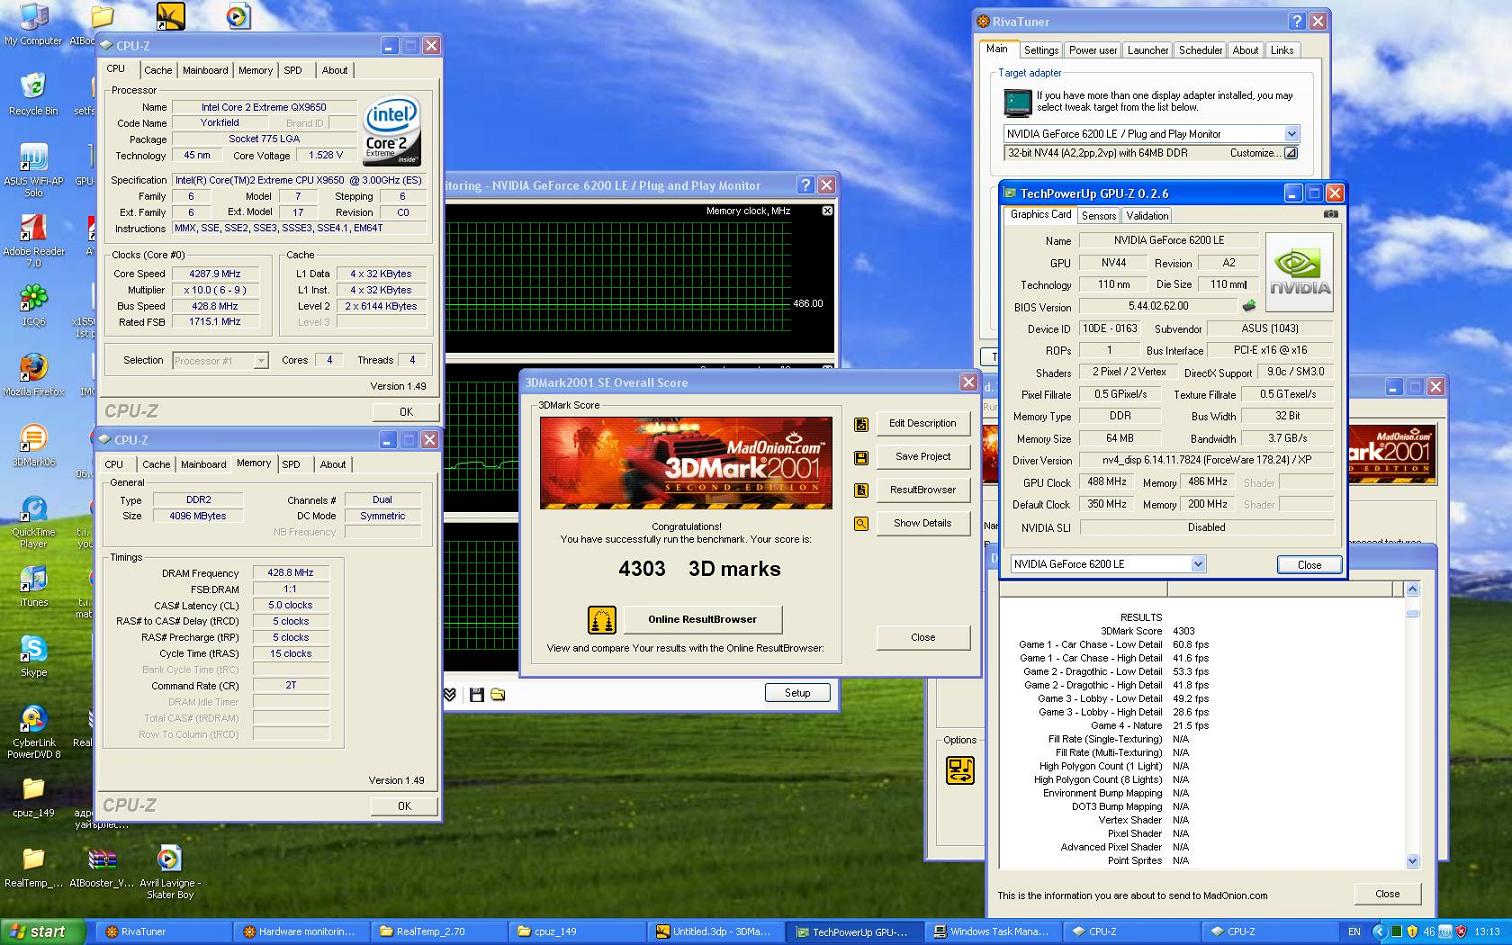Click Setup button in hardware monitoring
This screenshot has height=945, width=1512.
(797, 693)
